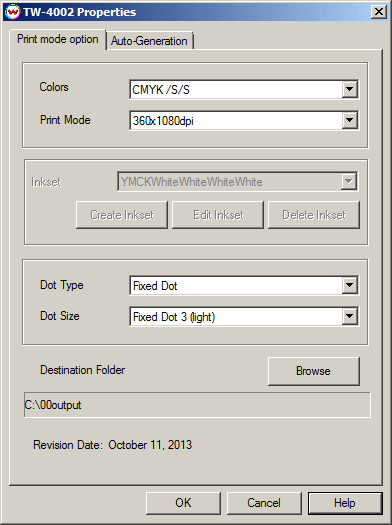392x525 pixels.
Task: Open the Colors dropdown arrow
Action: click(x=349, y=89)
